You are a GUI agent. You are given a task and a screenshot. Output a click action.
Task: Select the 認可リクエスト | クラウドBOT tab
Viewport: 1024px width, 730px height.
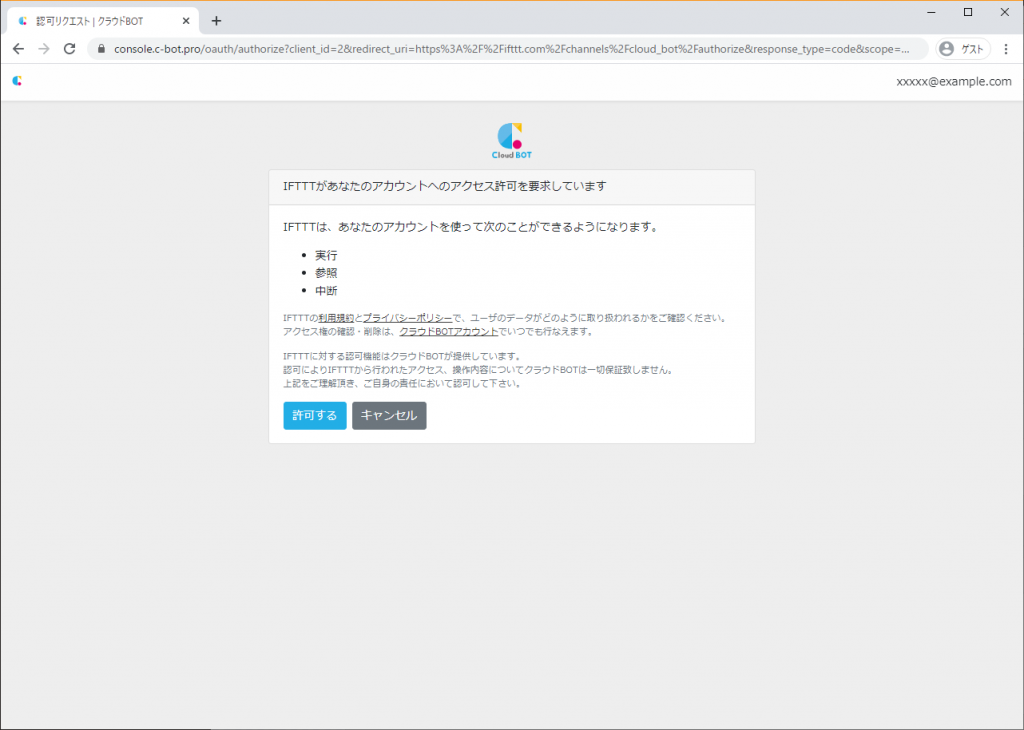(102, 21)
